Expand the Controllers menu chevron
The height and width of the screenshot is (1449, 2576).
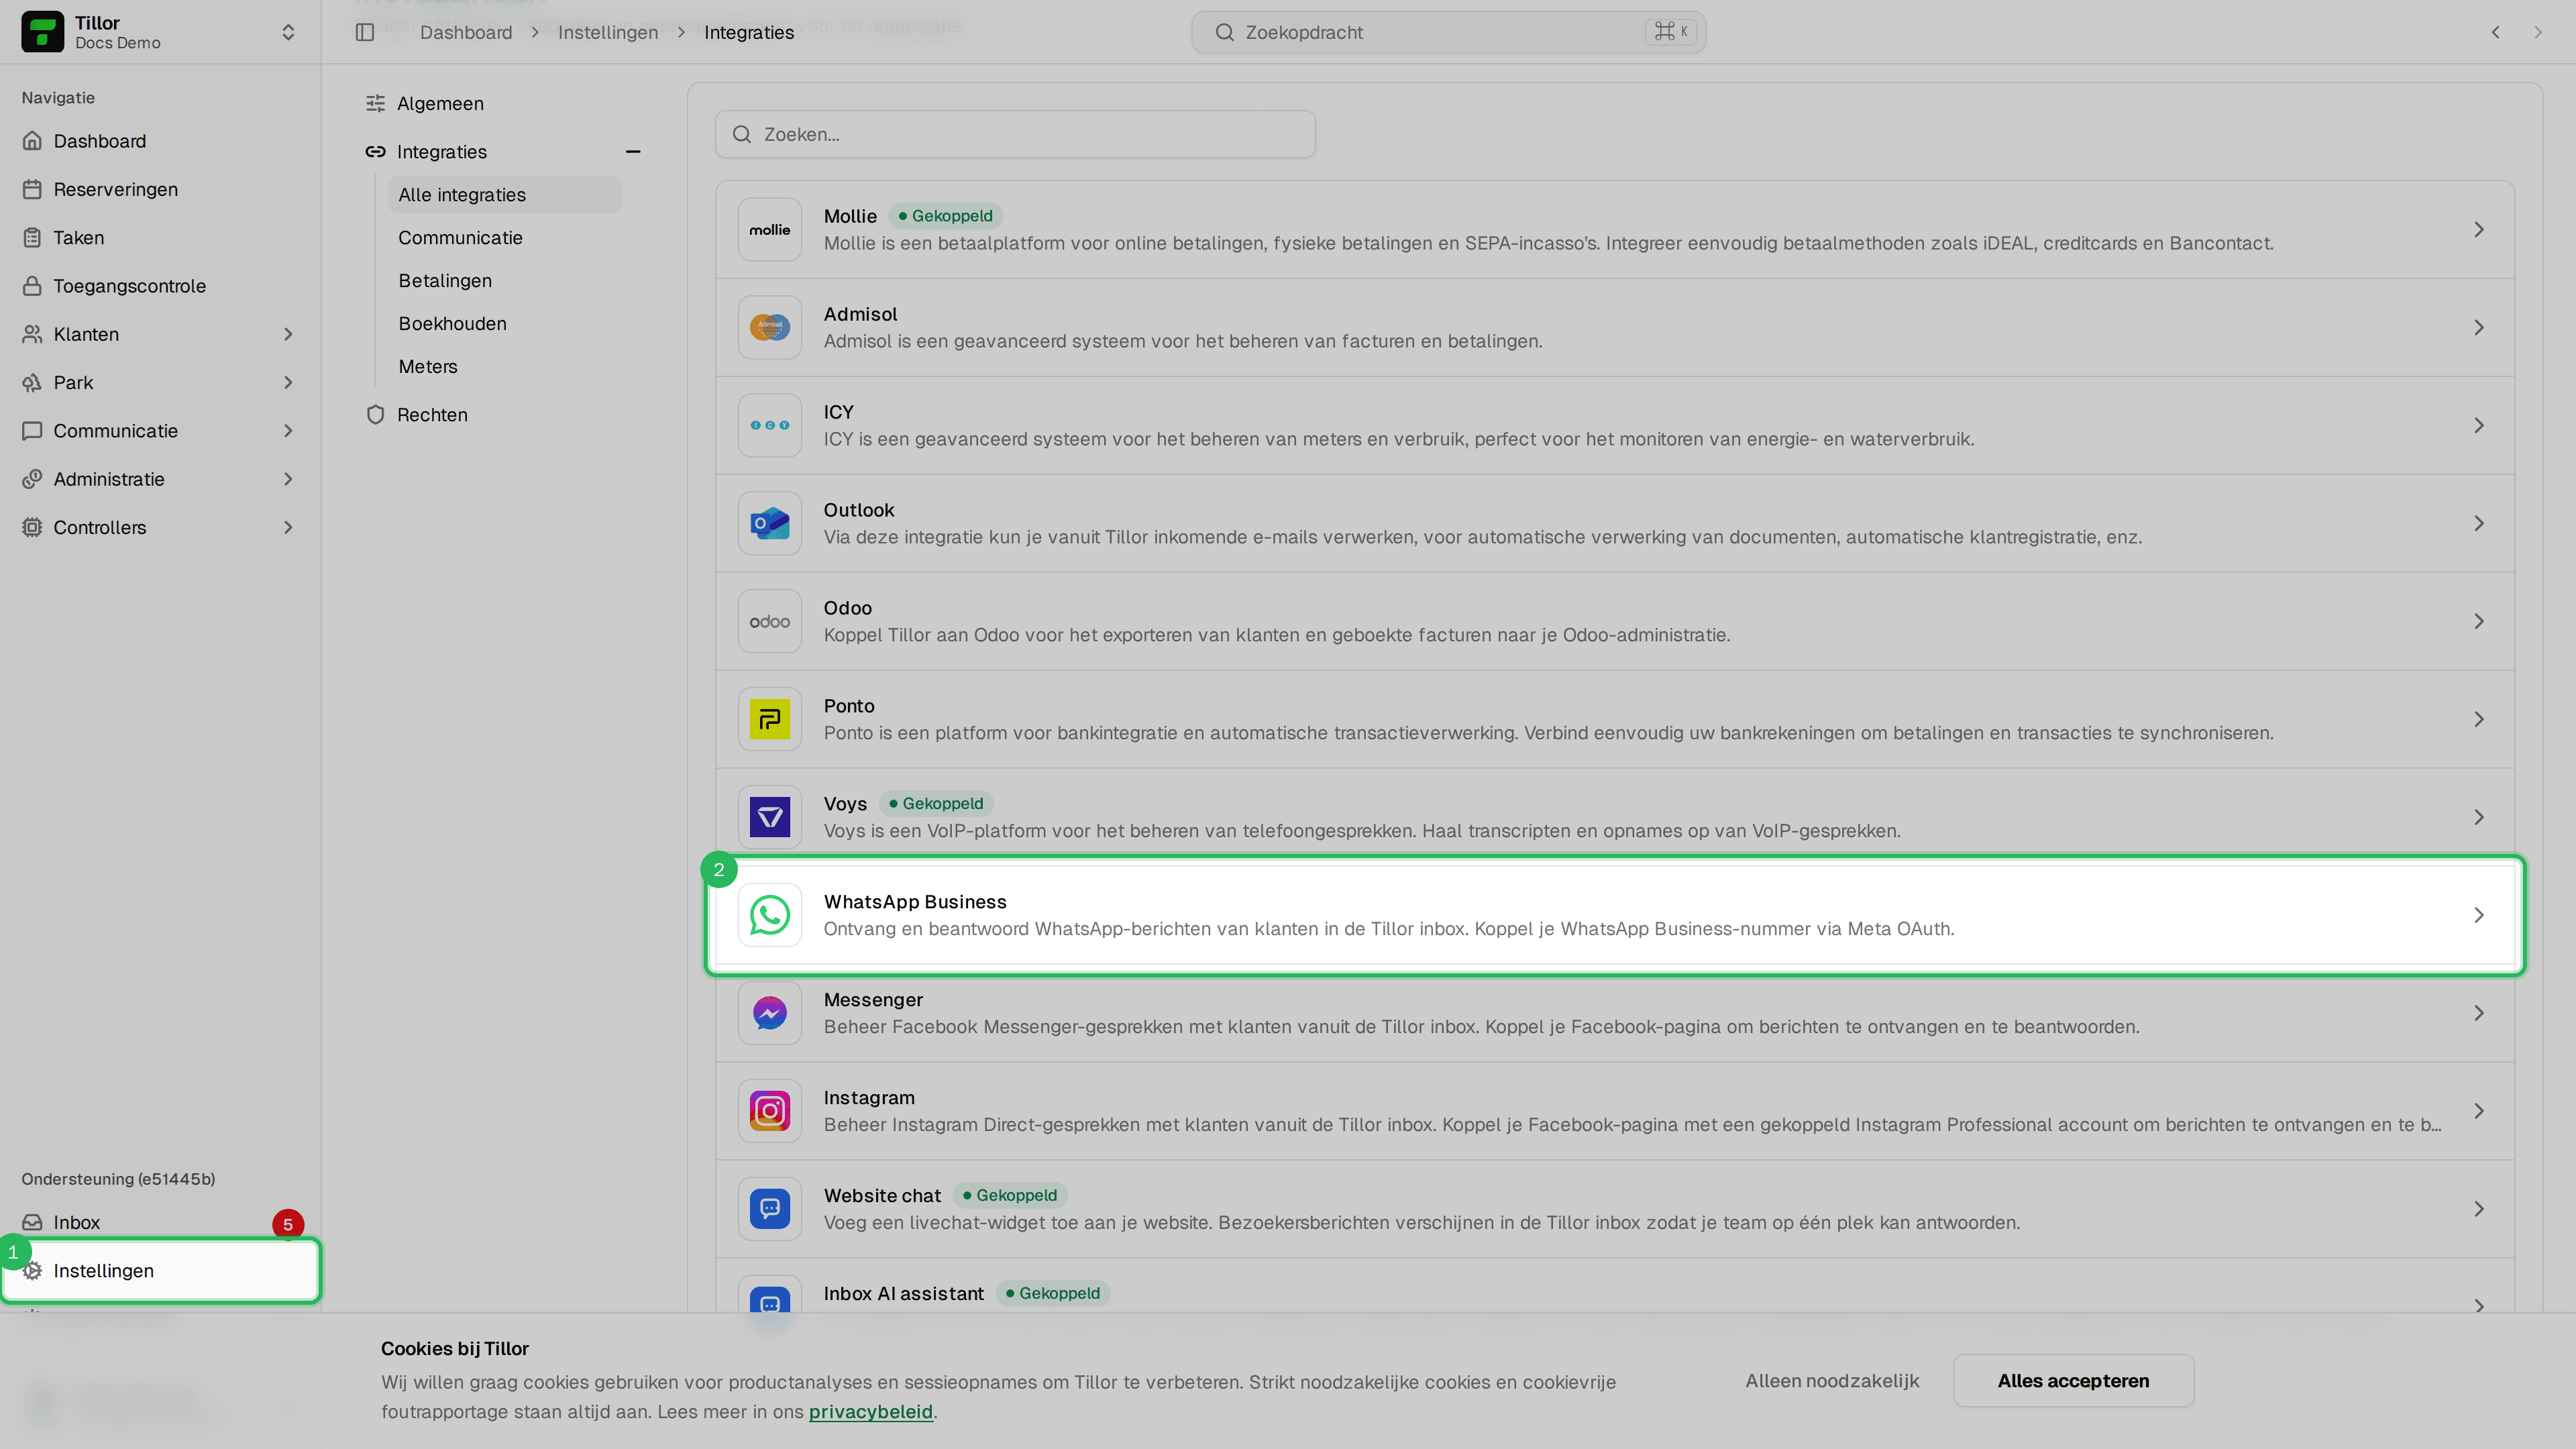(288, 527)
